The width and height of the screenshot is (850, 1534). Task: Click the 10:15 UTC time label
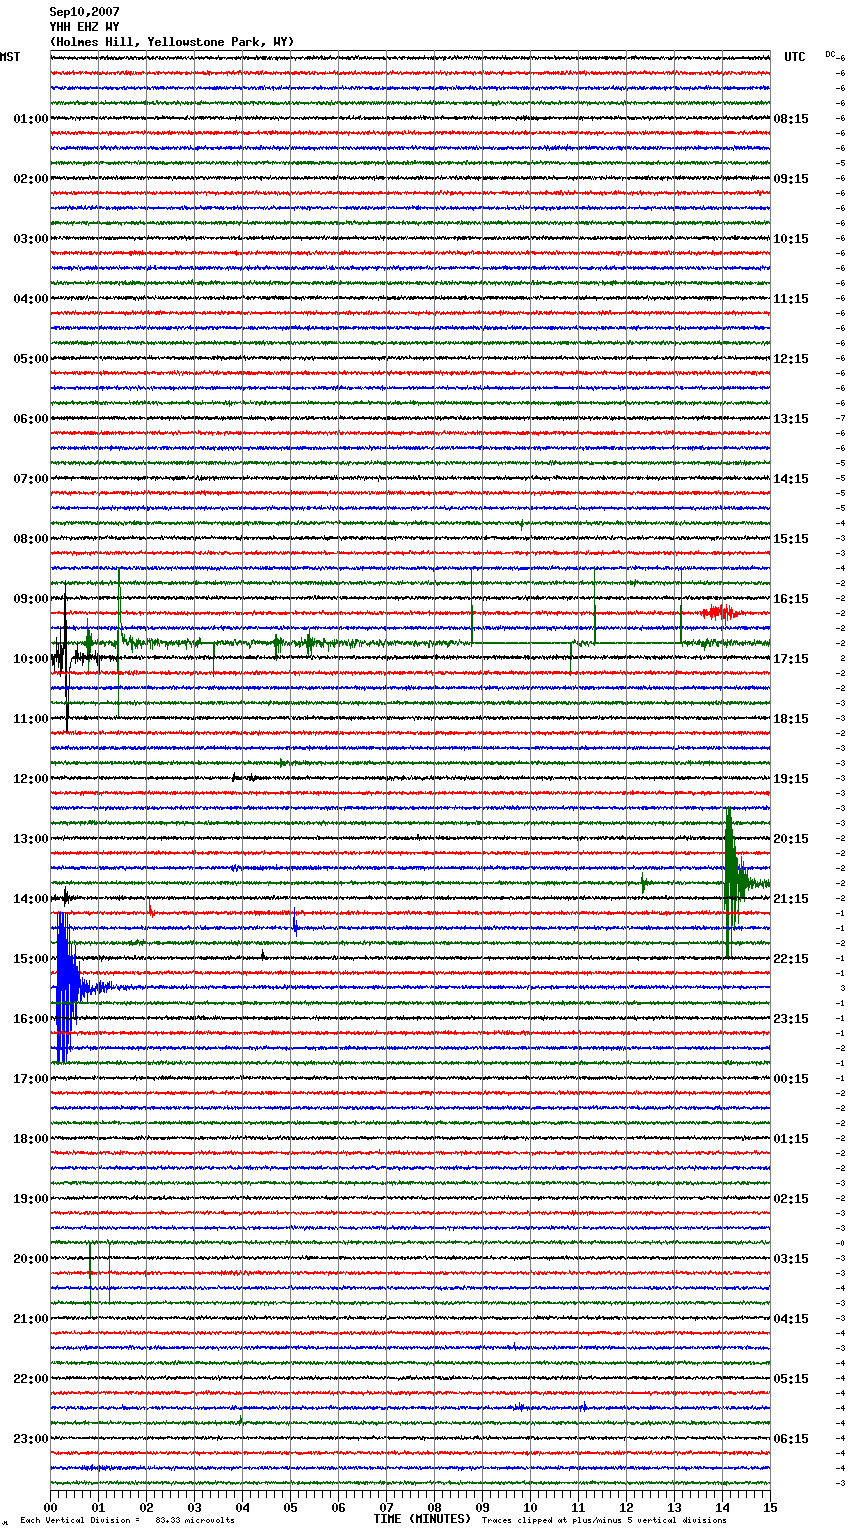[x=791, y=239]
